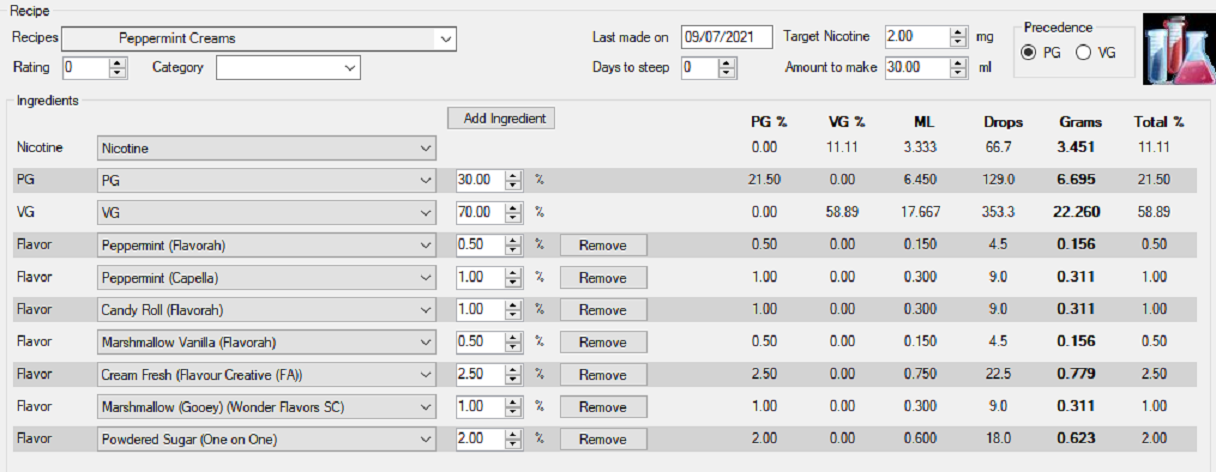Expand the Category dropdown
The height and width of the screenshot is (472, 1216).
[x=349, y=68]
